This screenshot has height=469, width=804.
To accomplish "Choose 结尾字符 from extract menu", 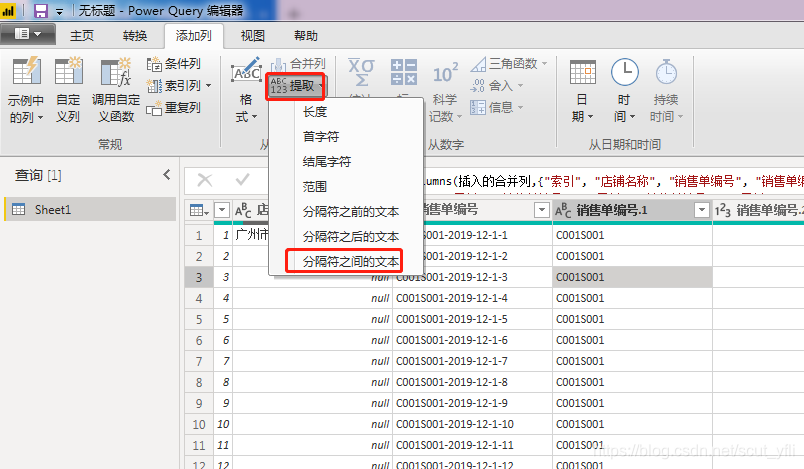I will [346, 162].
